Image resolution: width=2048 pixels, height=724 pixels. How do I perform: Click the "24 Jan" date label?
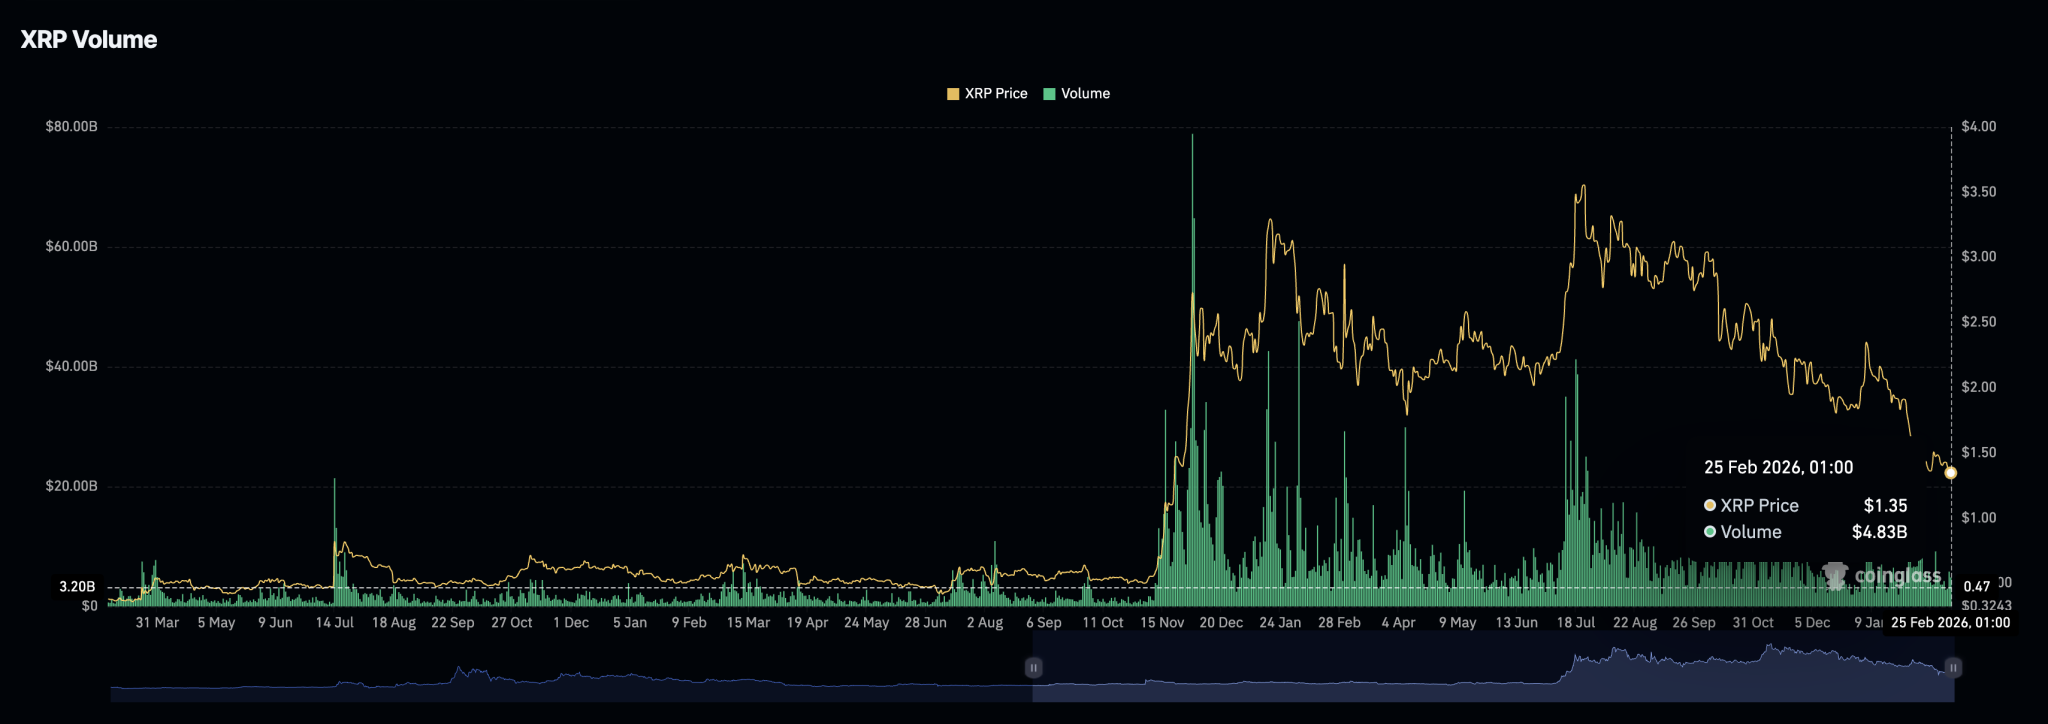pos(1280,623)
